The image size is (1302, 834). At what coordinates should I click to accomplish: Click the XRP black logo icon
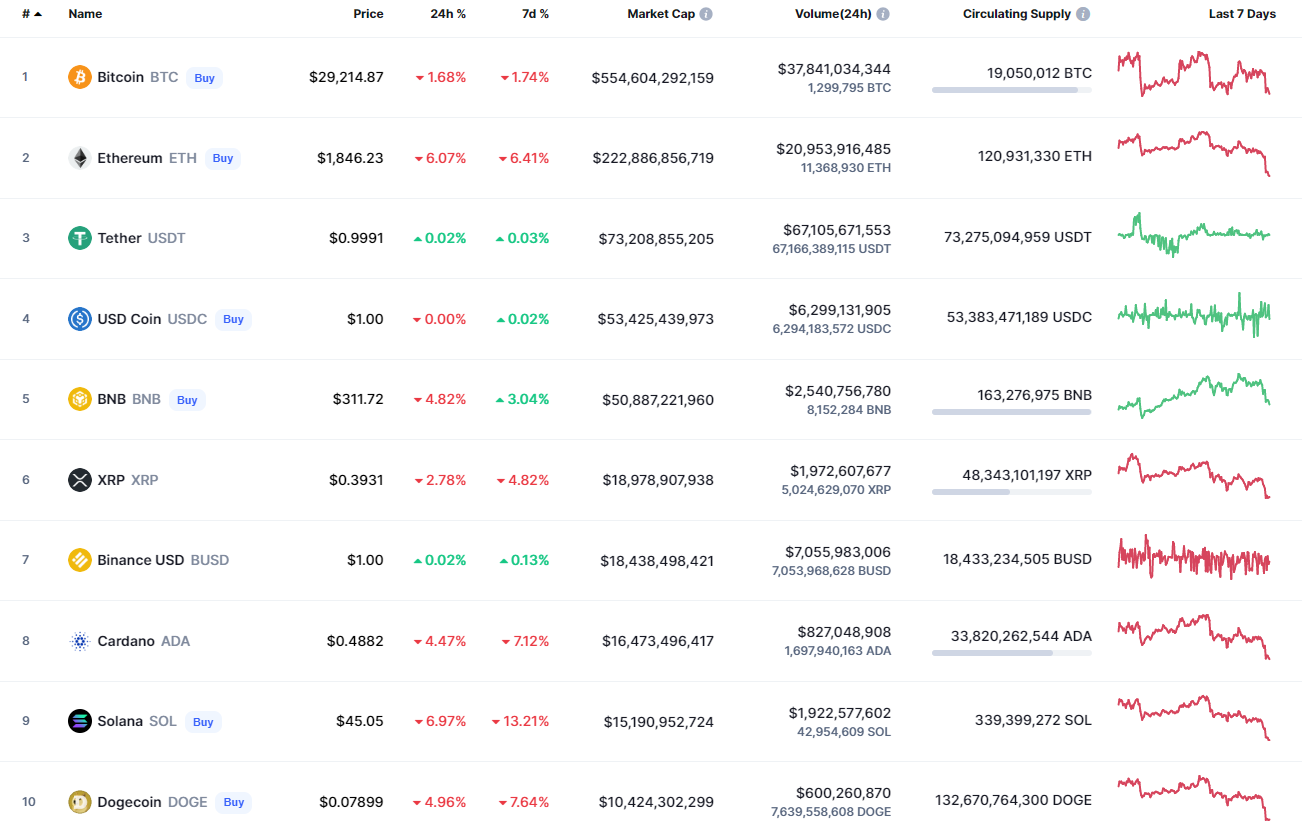79,480
